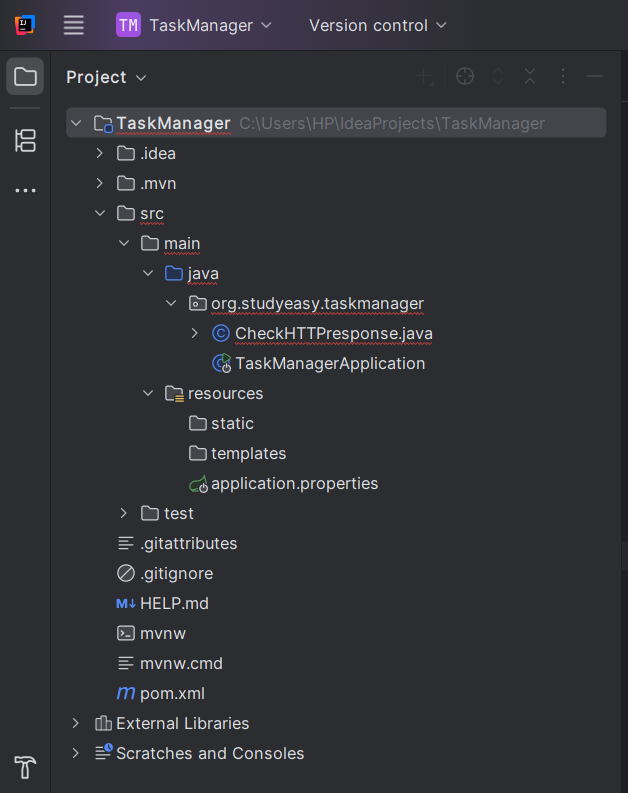Screen dimensions: 628x793
Task: Open the main hamburger menu
Action: 73,25
